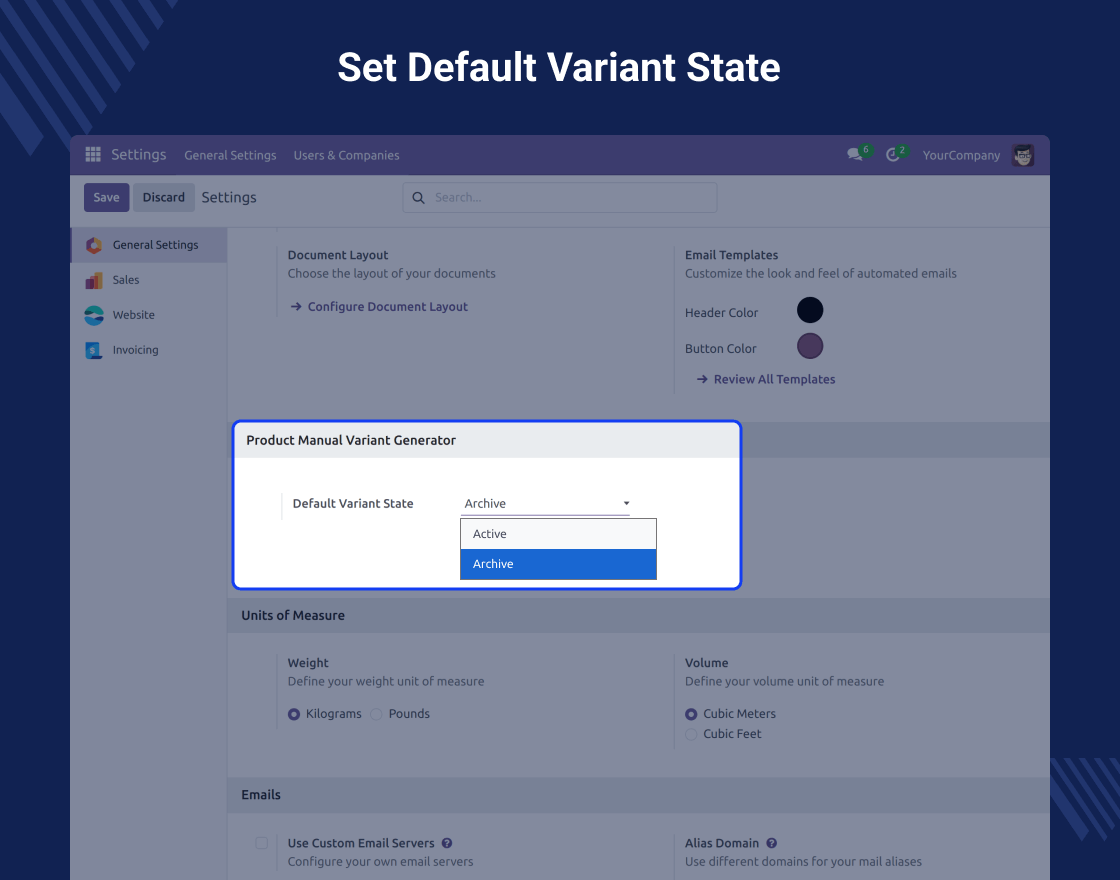
Task: Switch to the Sales settings tab
Action: click(149, 280)
